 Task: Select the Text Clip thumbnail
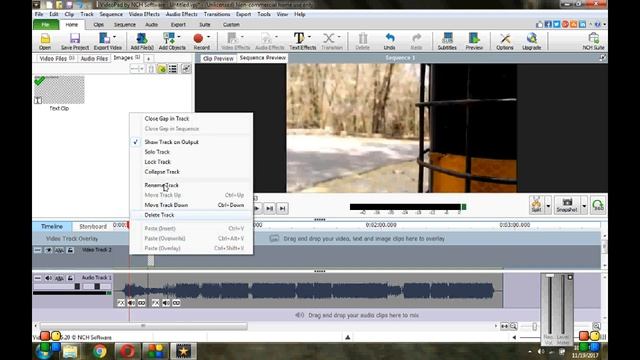[x=59, y=90]
